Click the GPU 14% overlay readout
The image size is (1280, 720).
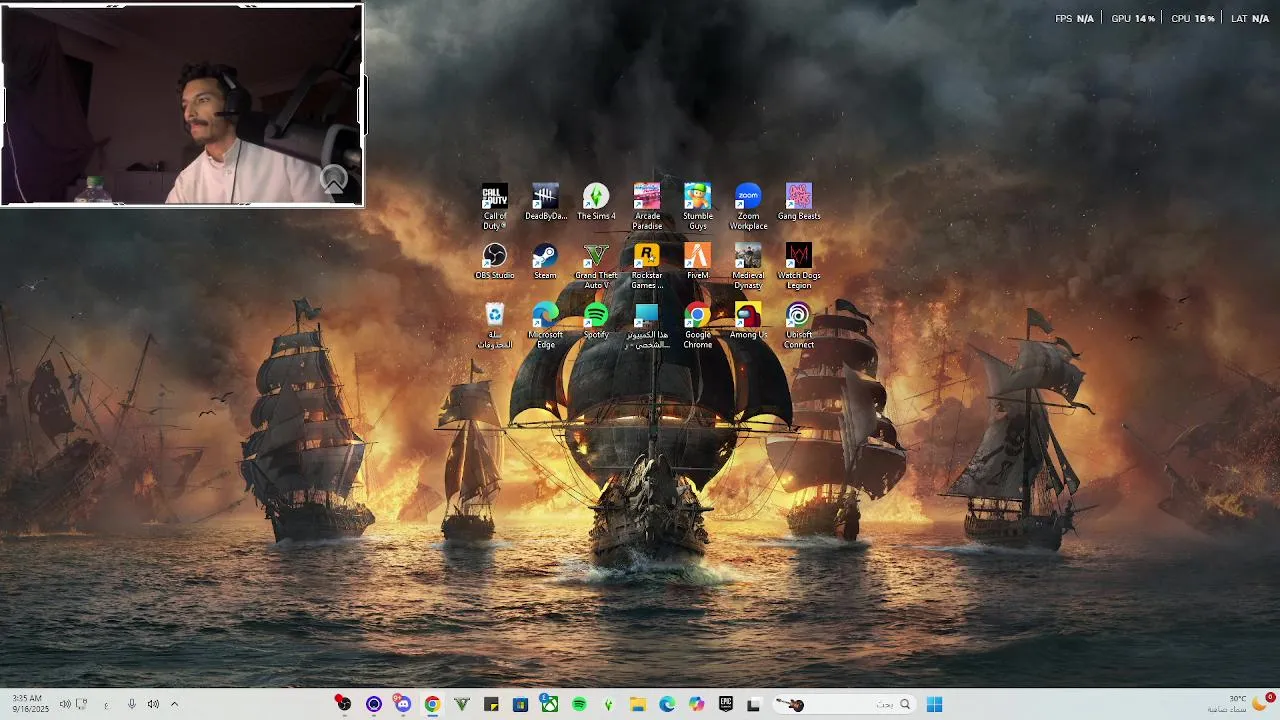tap(1133, 19)
